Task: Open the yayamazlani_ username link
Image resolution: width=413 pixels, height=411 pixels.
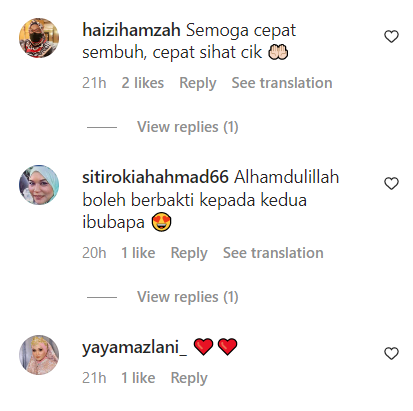Action: (x=134, y=348)
